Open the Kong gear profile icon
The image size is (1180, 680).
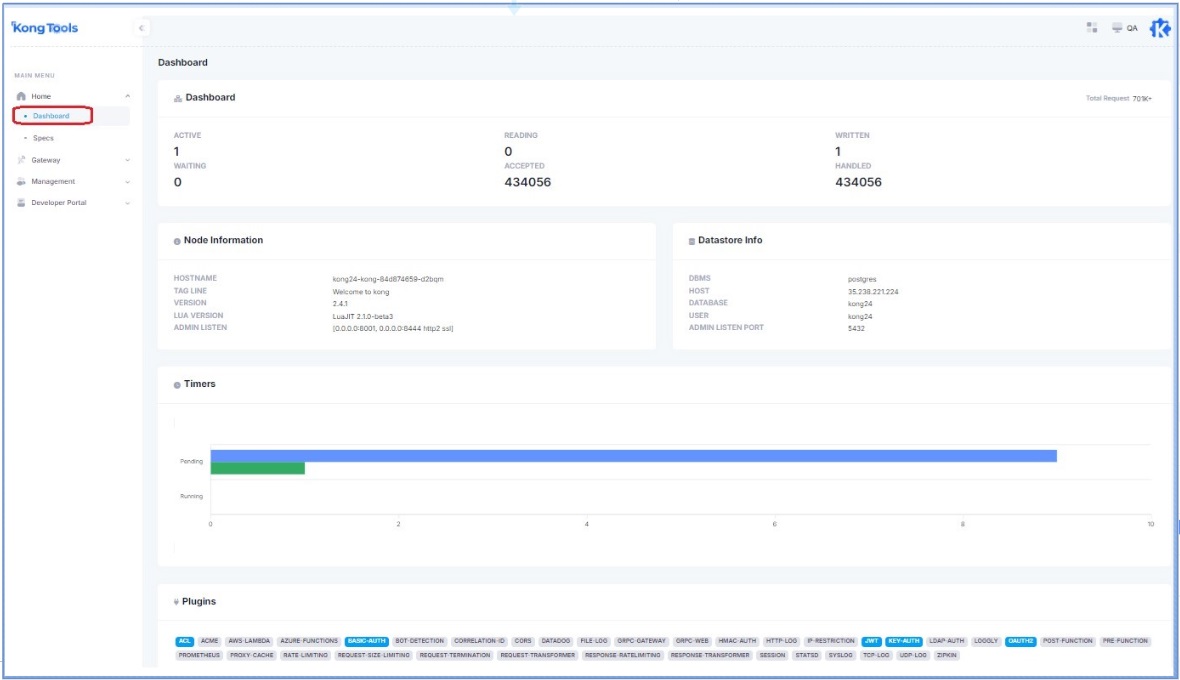tap(1159, 28)
